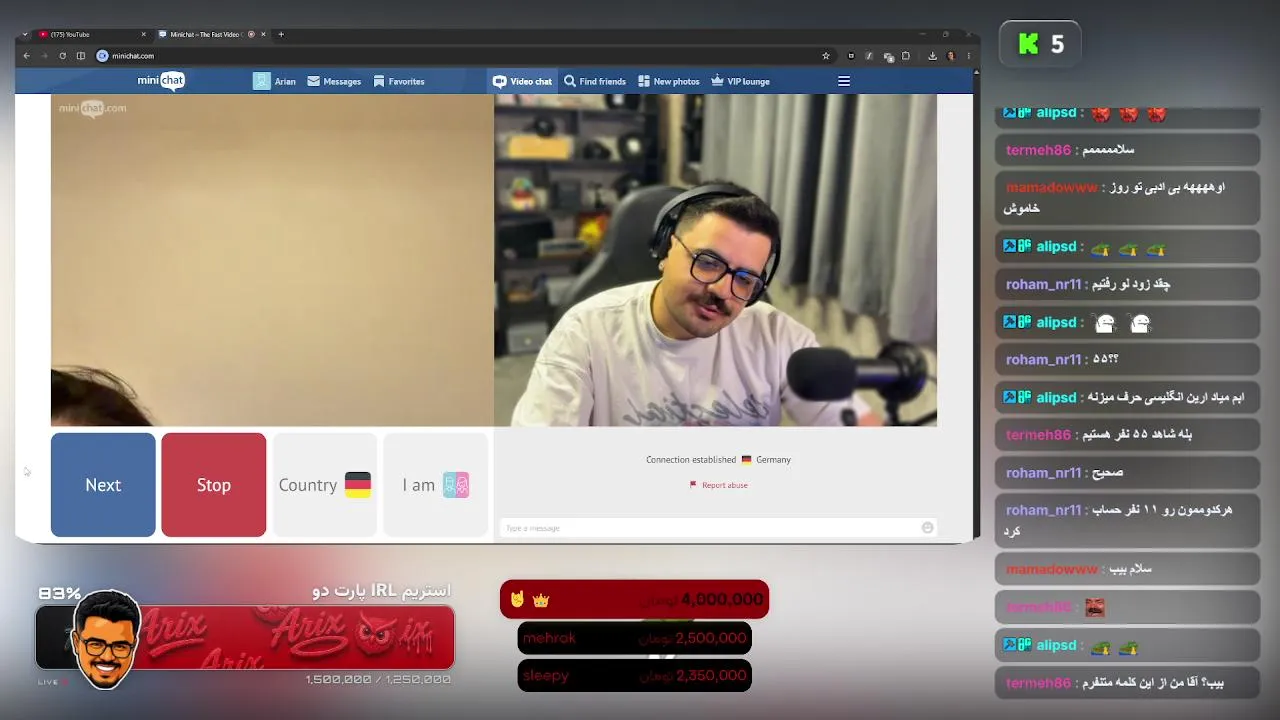Click the termeh86 username in the top chat message
Viewport: 1280px width, 720px height.
pos(1038,150)
